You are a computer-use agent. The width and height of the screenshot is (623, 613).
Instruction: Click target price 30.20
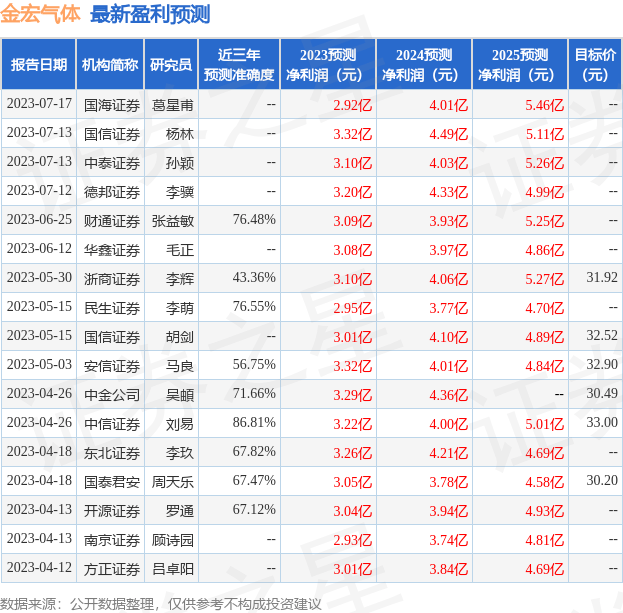pos(602,481)
